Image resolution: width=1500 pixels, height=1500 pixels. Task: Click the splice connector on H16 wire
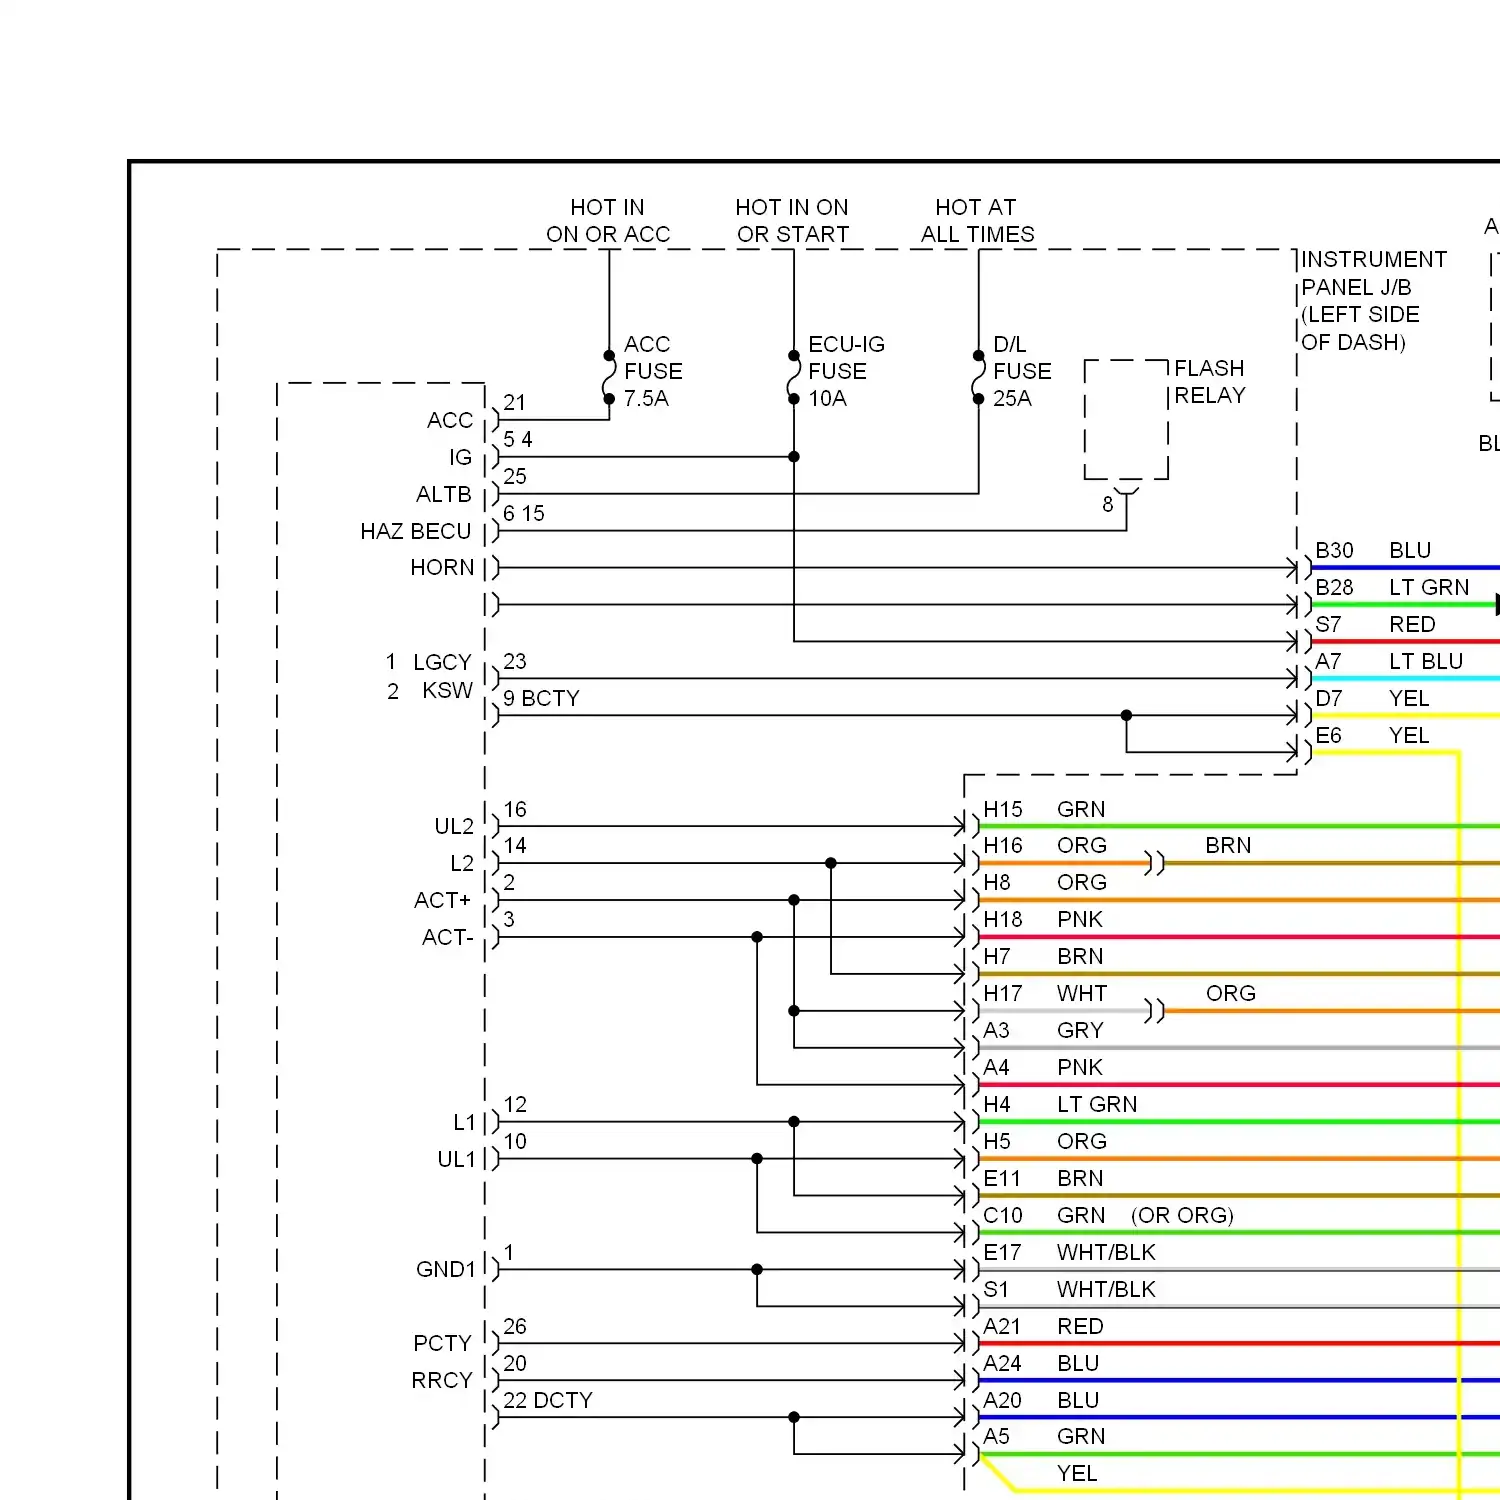pyautogui.click(x=1155, y=862)
